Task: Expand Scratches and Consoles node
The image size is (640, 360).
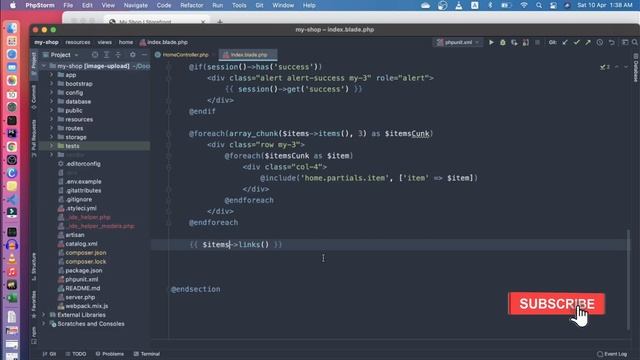Action: pyautogui.click(x=44, y=324)
